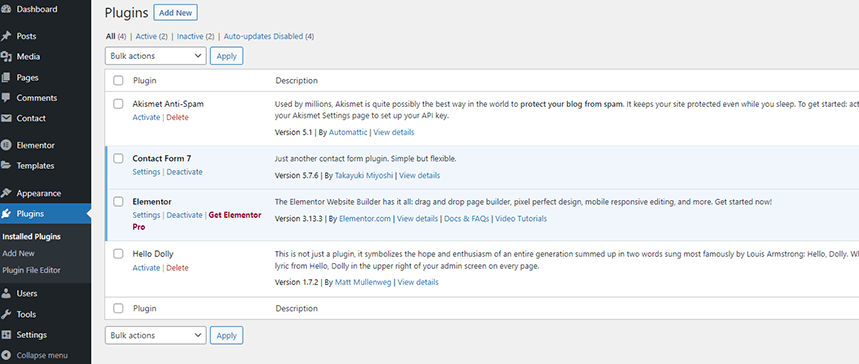
Task: Open Plugin File Editor submenu item
Action: (31, 270)
